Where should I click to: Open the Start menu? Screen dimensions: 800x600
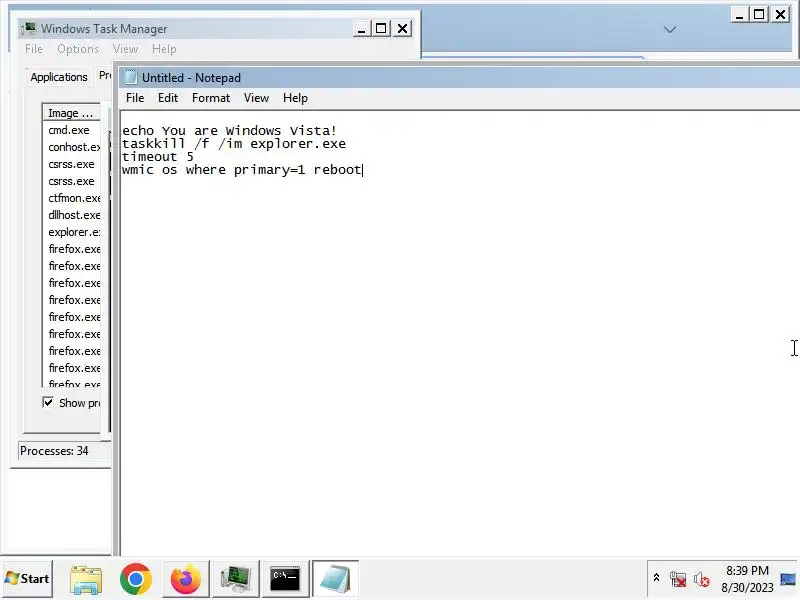[x=28, y=579]
